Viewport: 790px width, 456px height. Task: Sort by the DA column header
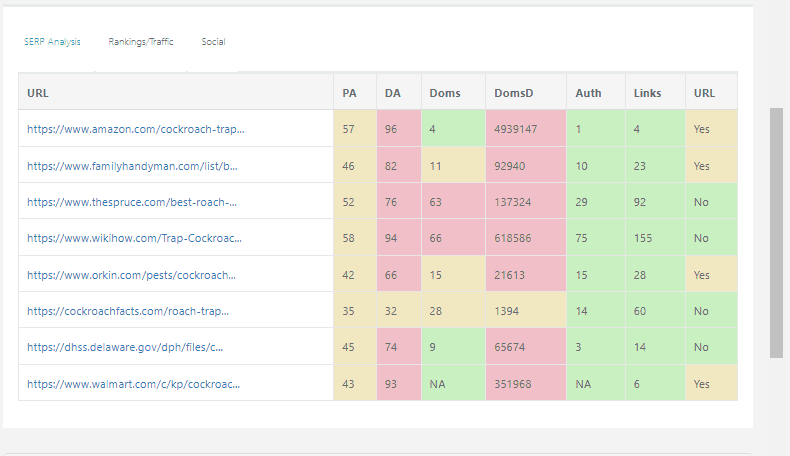[x=393, y=93]
